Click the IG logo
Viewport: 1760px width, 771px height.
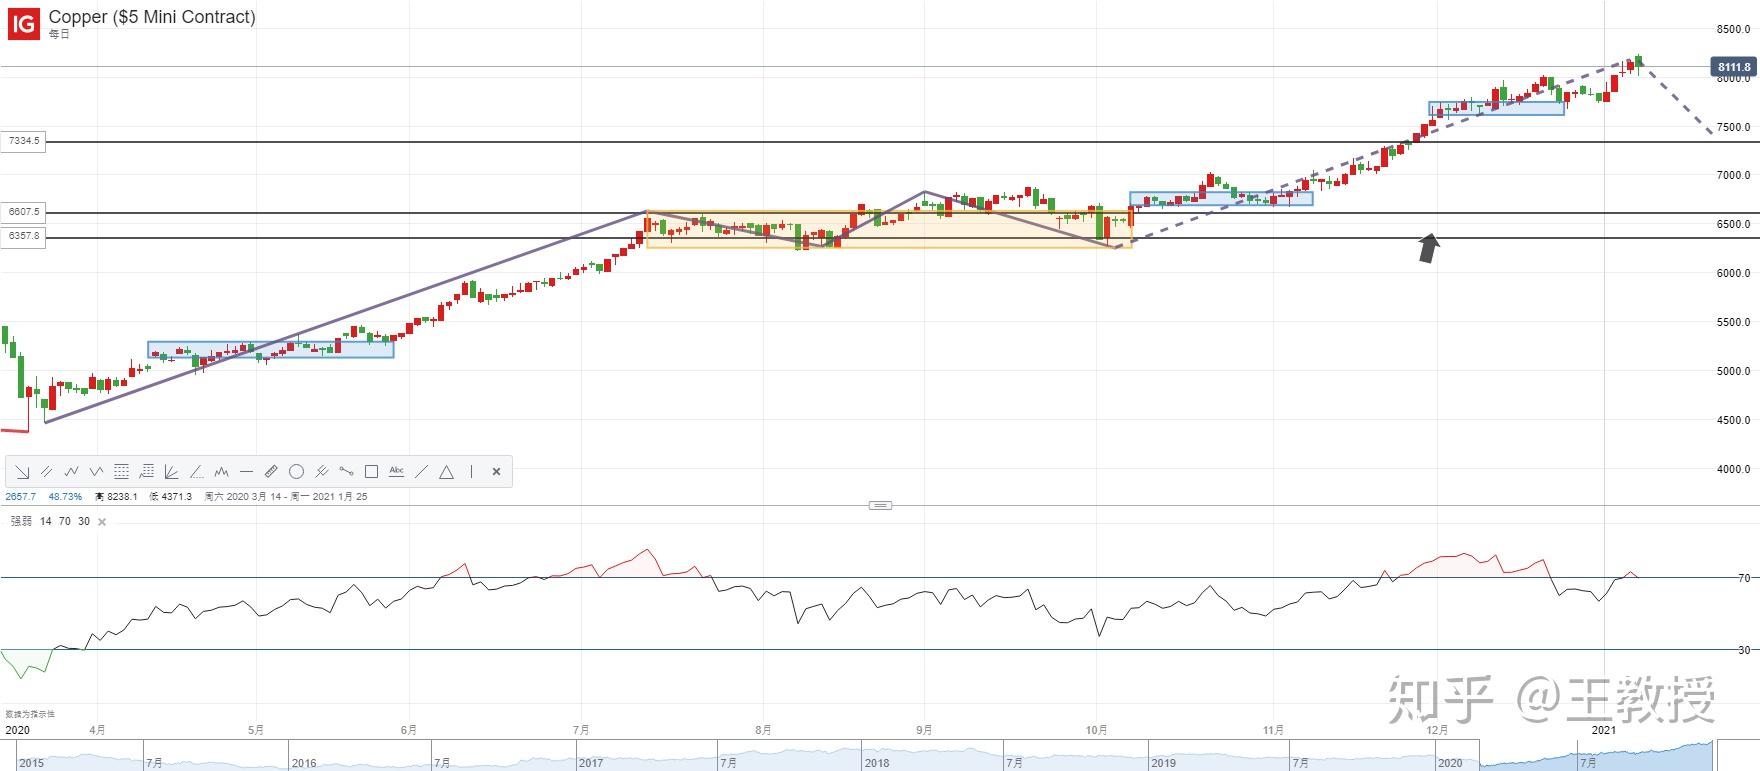23,24
